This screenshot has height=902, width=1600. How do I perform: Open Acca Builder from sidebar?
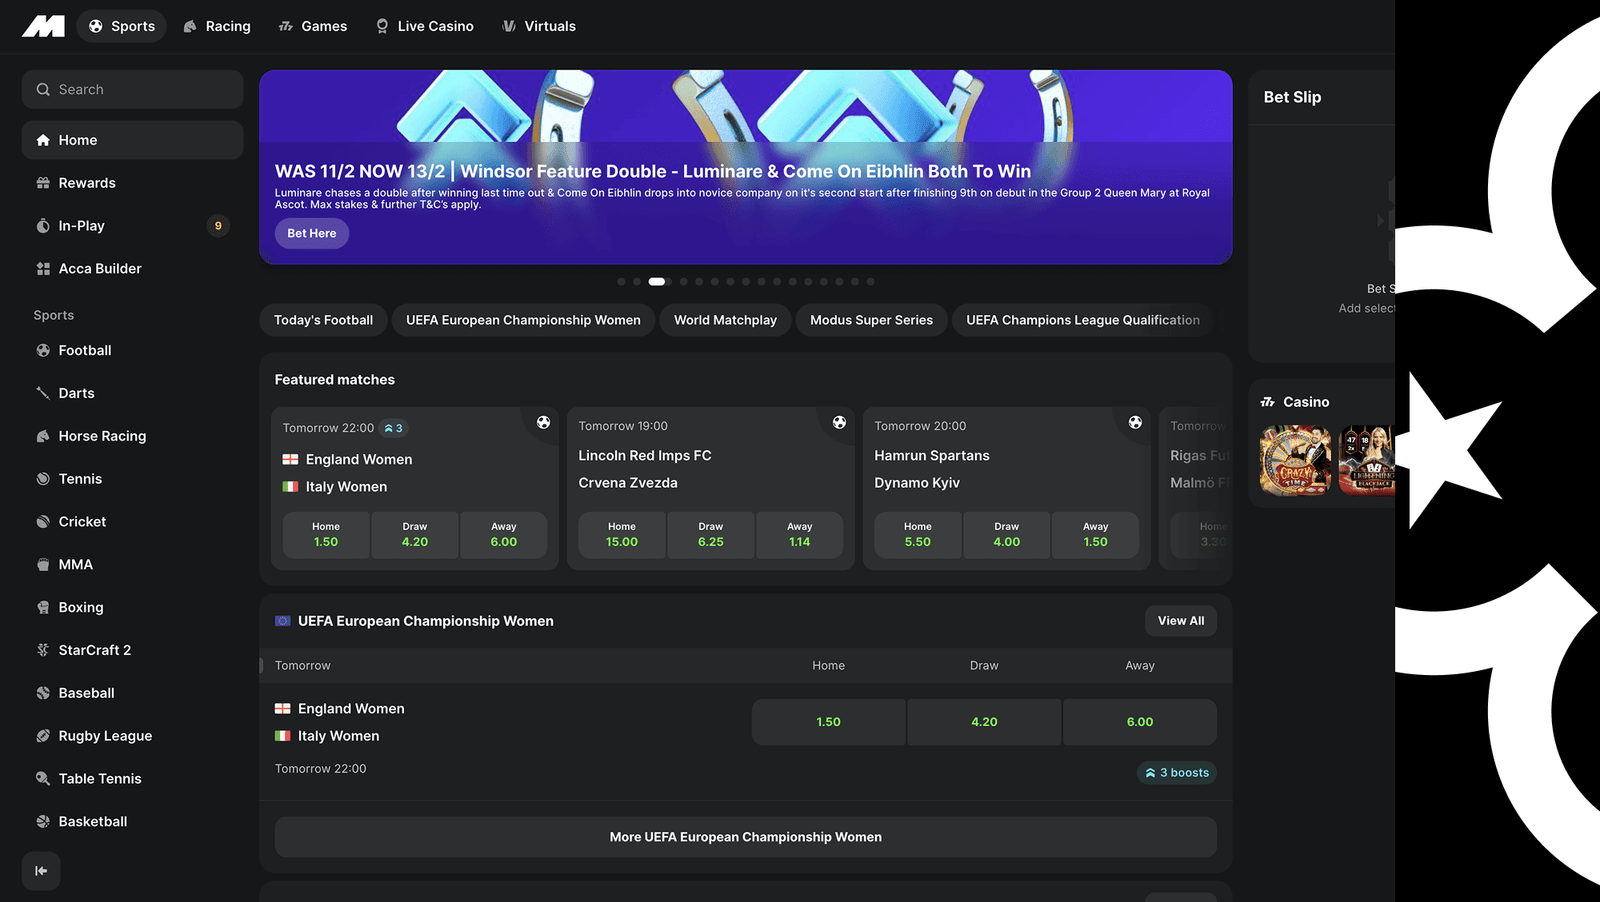[100, 269]
